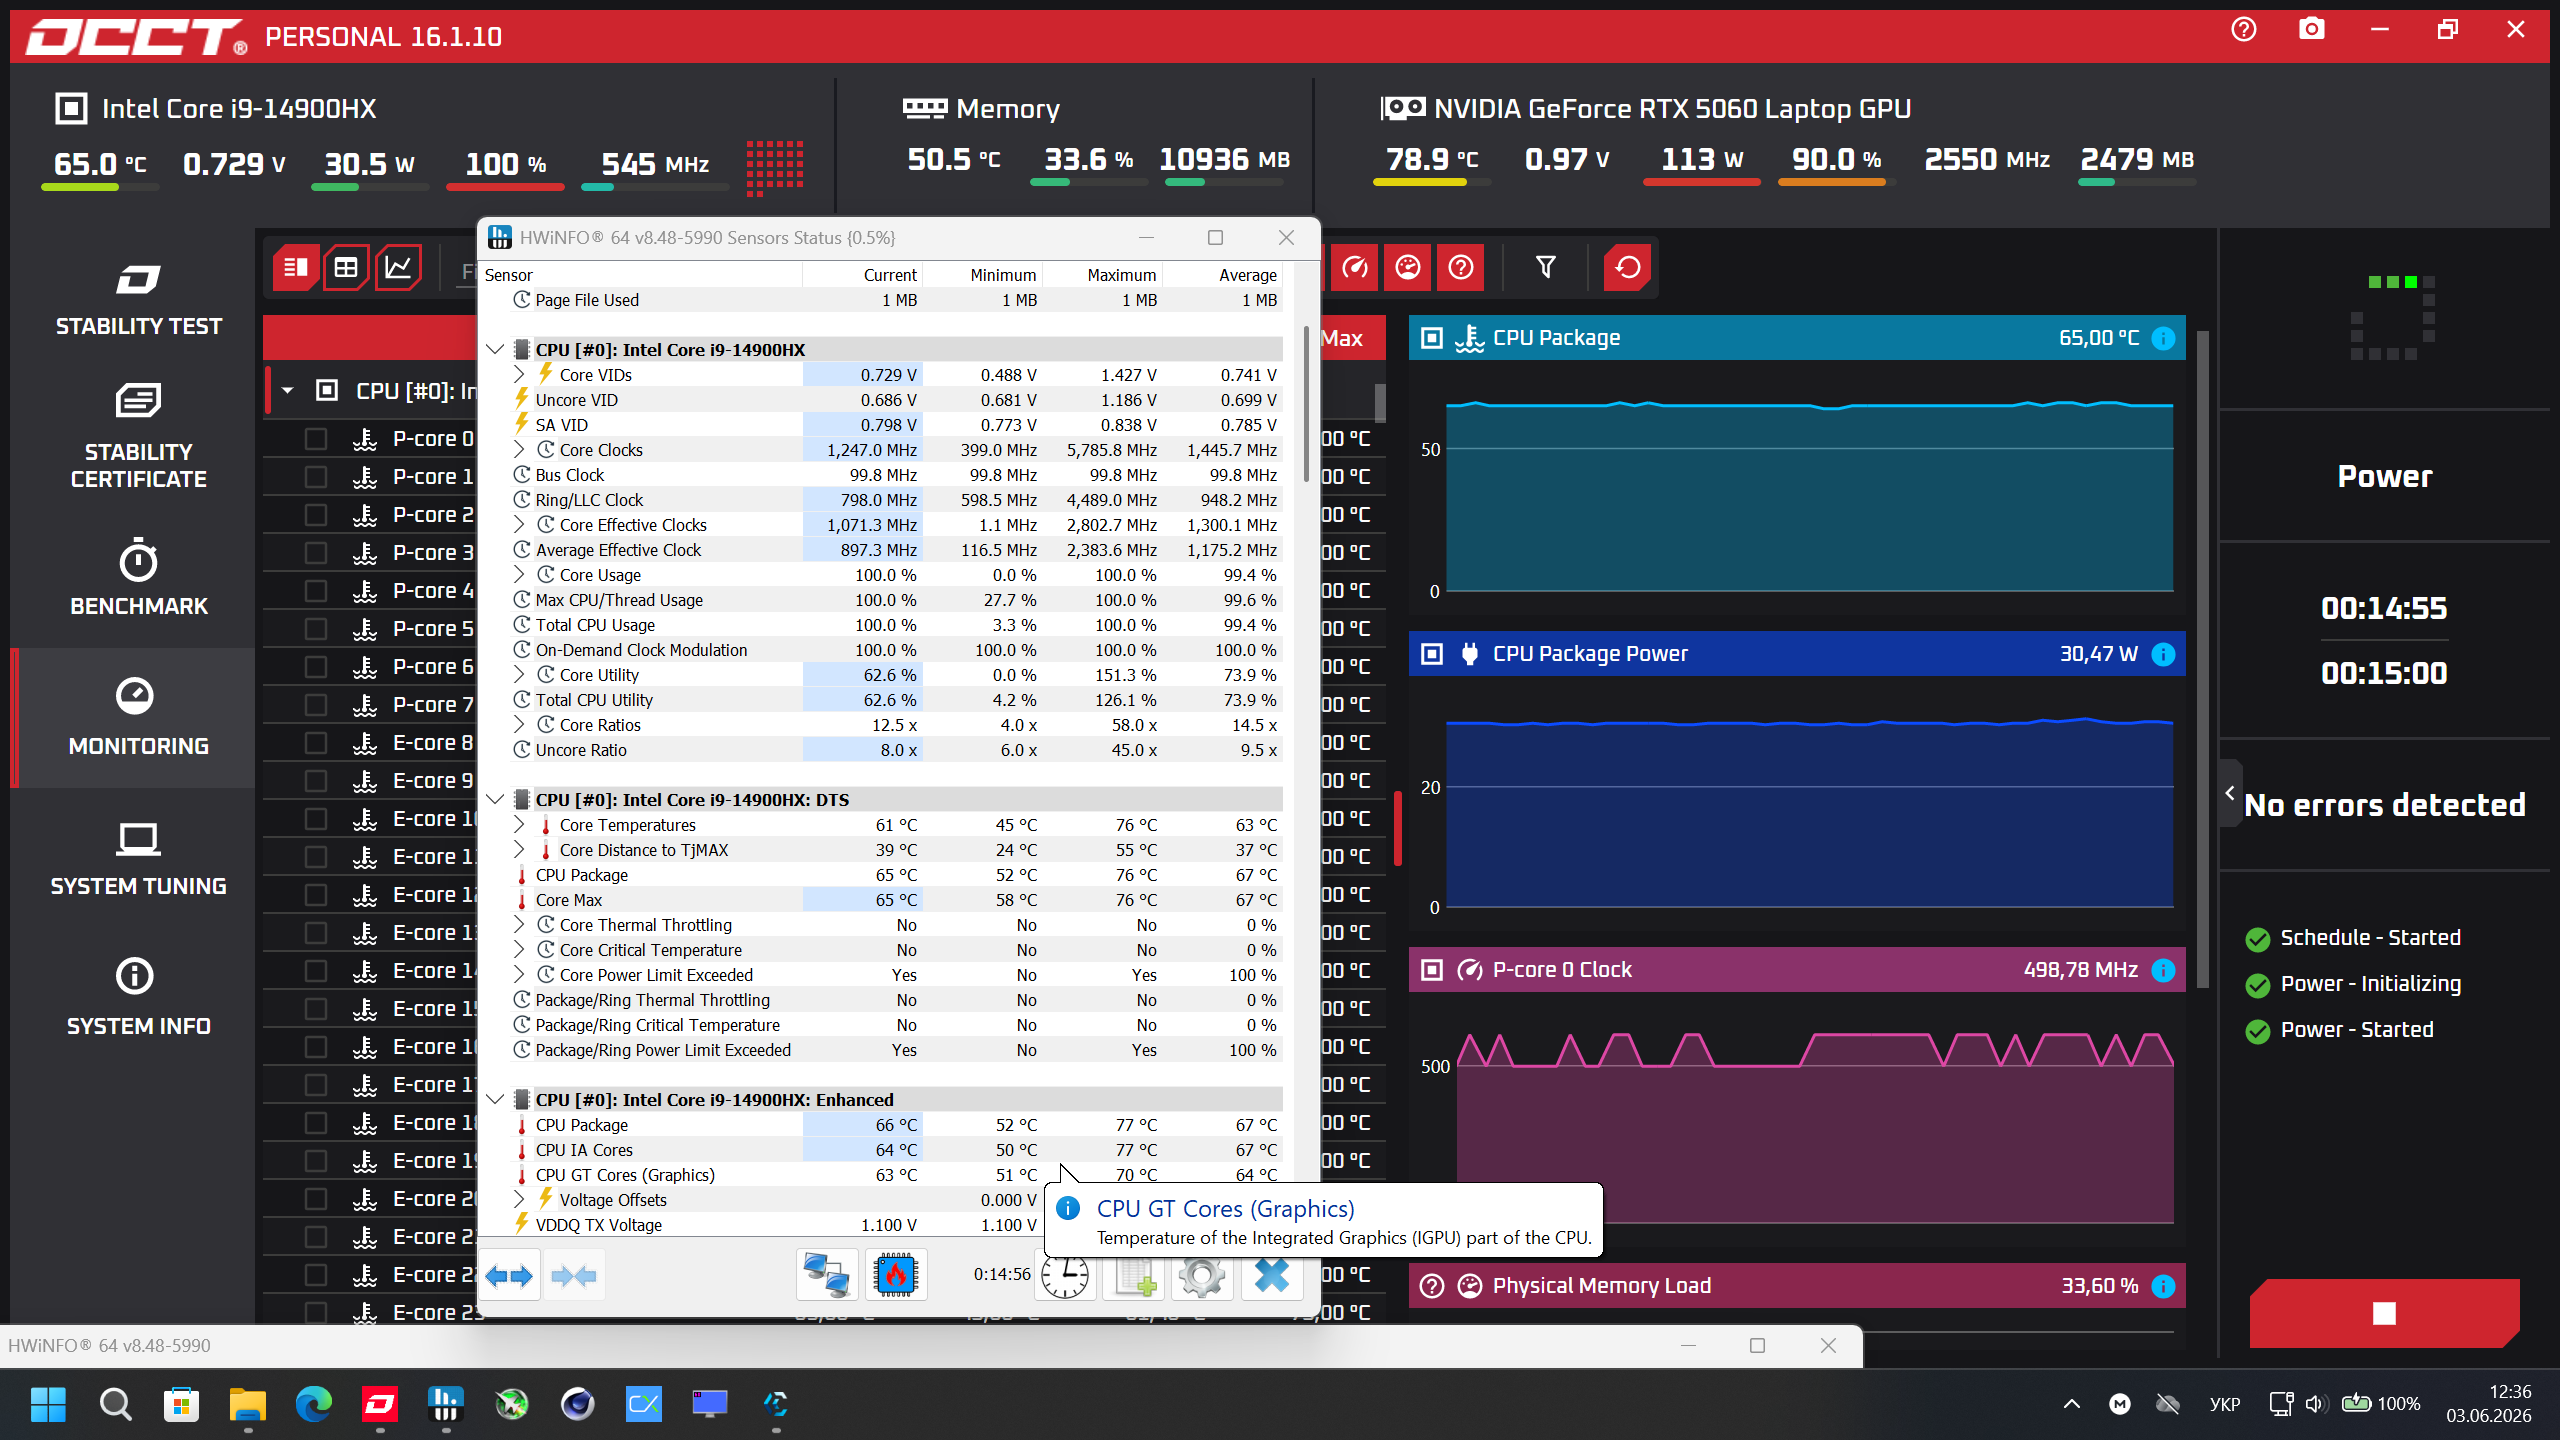Open the OCCT help icon in title bar

click(2244, 30)
